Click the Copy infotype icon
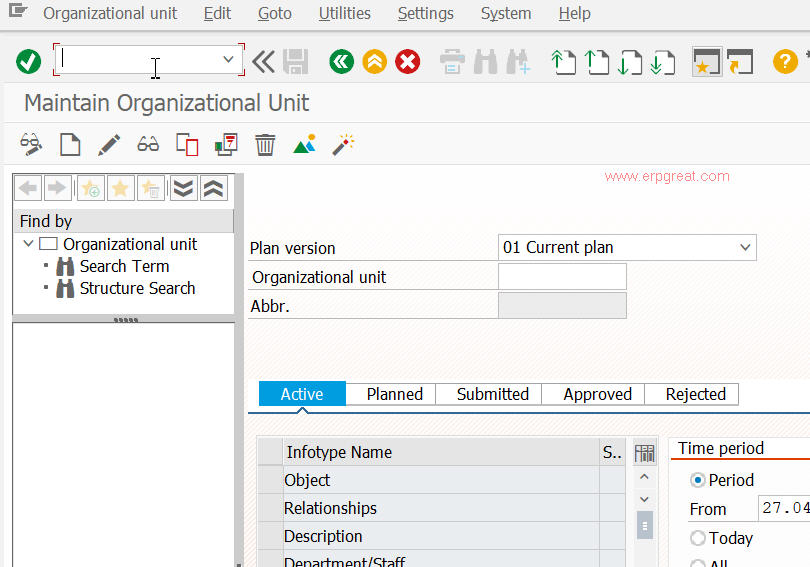Screen dimensions: 810x567 [187, 145]
